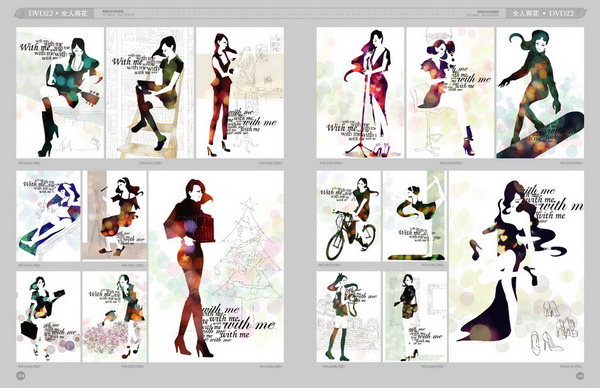Open the woman watering flowers thumbnail
The image size is (600, 388).
point(114,317)
